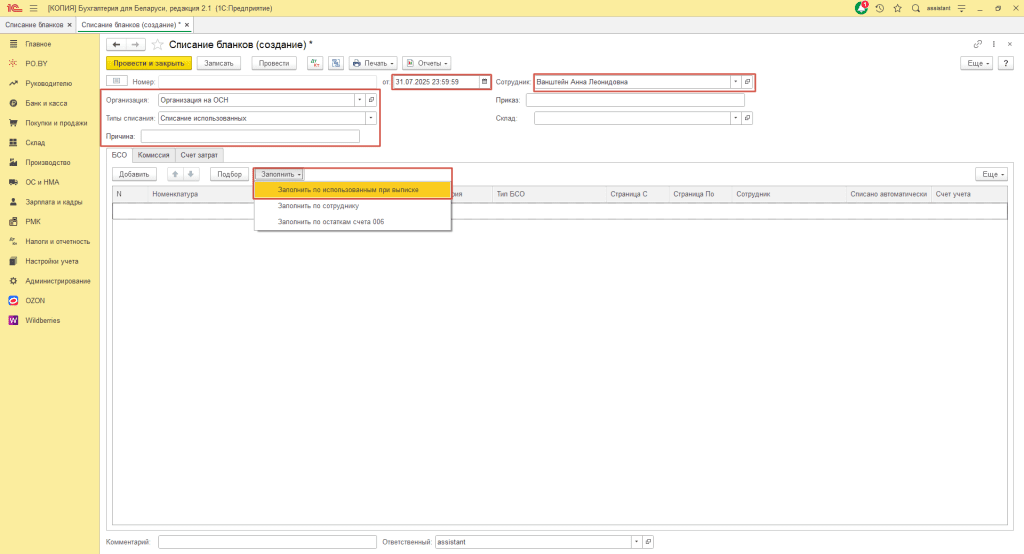
Task: Open the Отчеты dropdown
Action: 426,63
